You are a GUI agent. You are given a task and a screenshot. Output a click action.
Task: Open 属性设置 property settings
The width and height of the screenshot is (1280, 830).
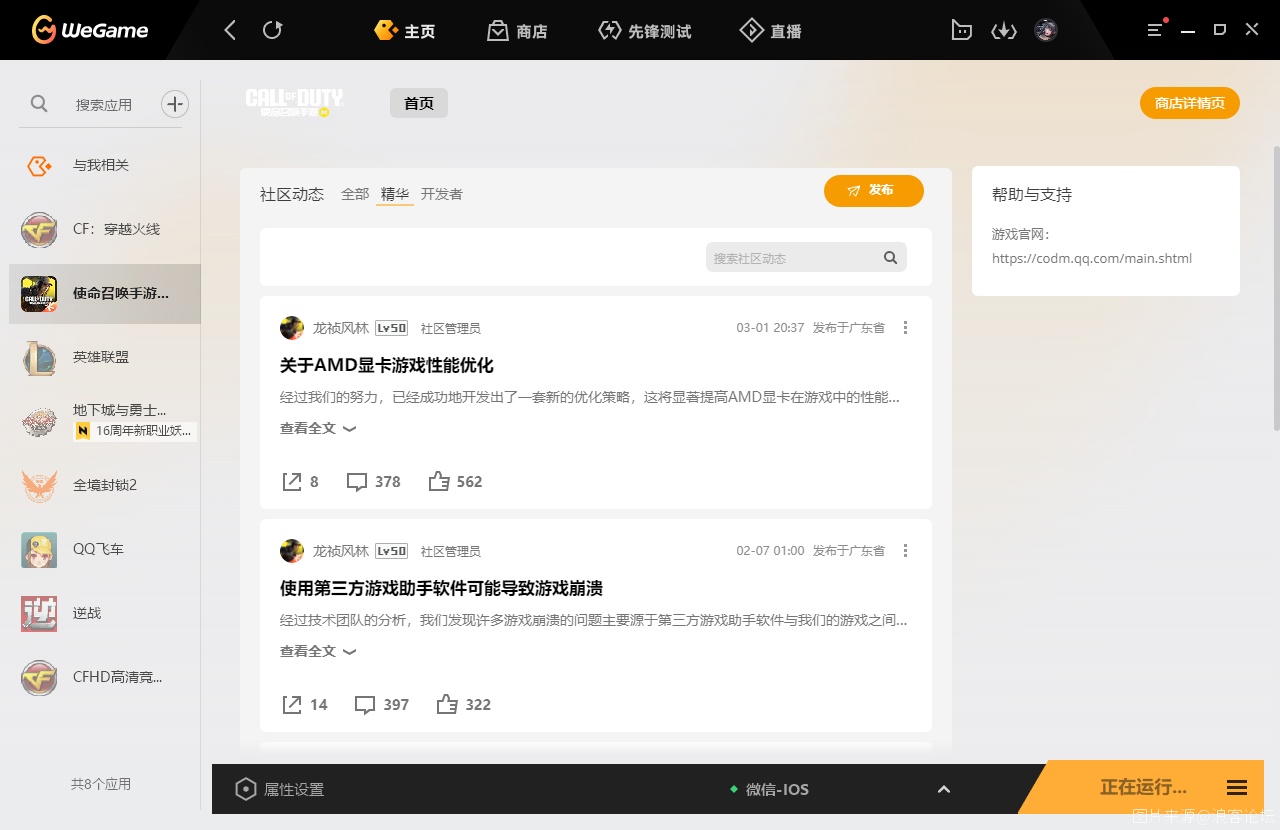click(279, 790)
